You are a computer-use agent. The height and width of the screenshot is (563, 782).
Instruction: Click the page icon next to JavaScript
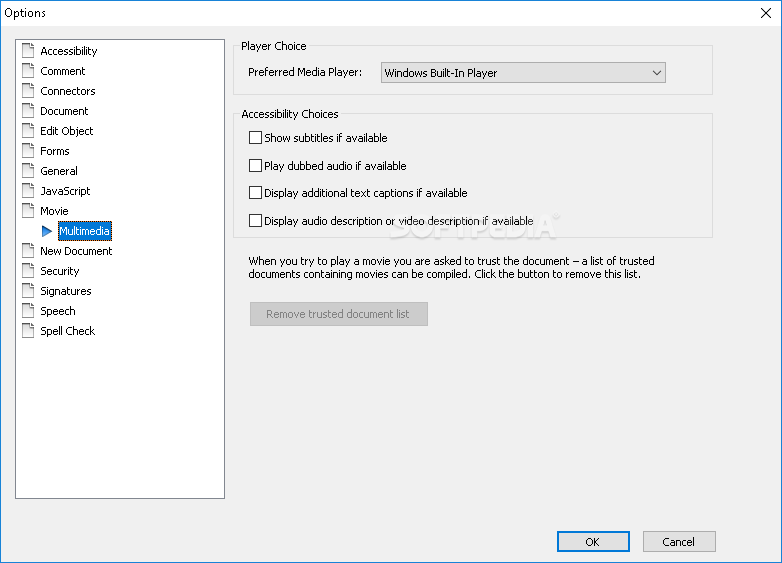pos(28,190)
